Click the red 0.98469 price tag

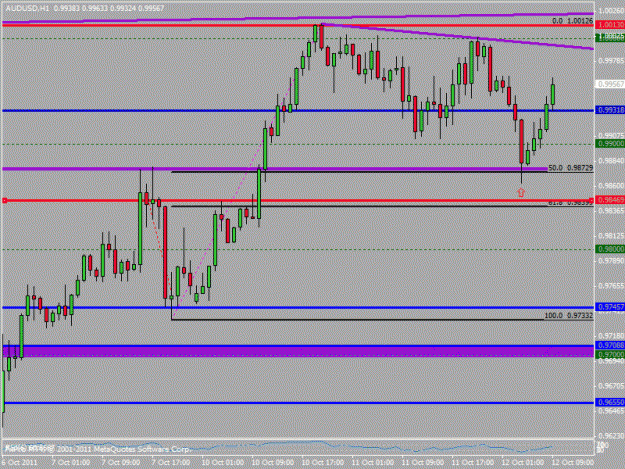[610, 200]
